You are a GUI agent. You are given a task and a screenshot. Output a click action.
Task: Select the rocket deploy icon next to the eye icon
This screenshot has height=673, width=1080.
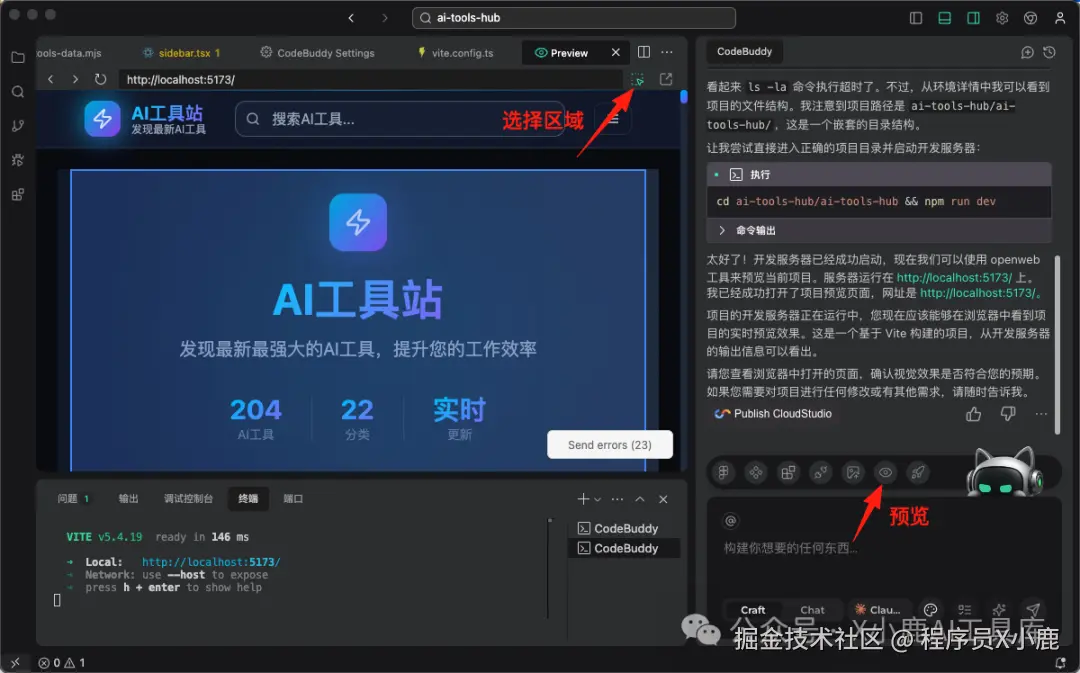[918, 472]
